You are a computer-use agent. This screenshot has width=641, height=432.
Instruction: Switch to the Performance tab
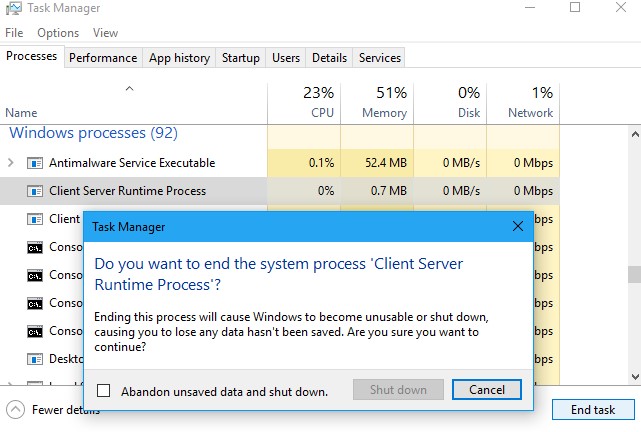[x=103, y=58]
